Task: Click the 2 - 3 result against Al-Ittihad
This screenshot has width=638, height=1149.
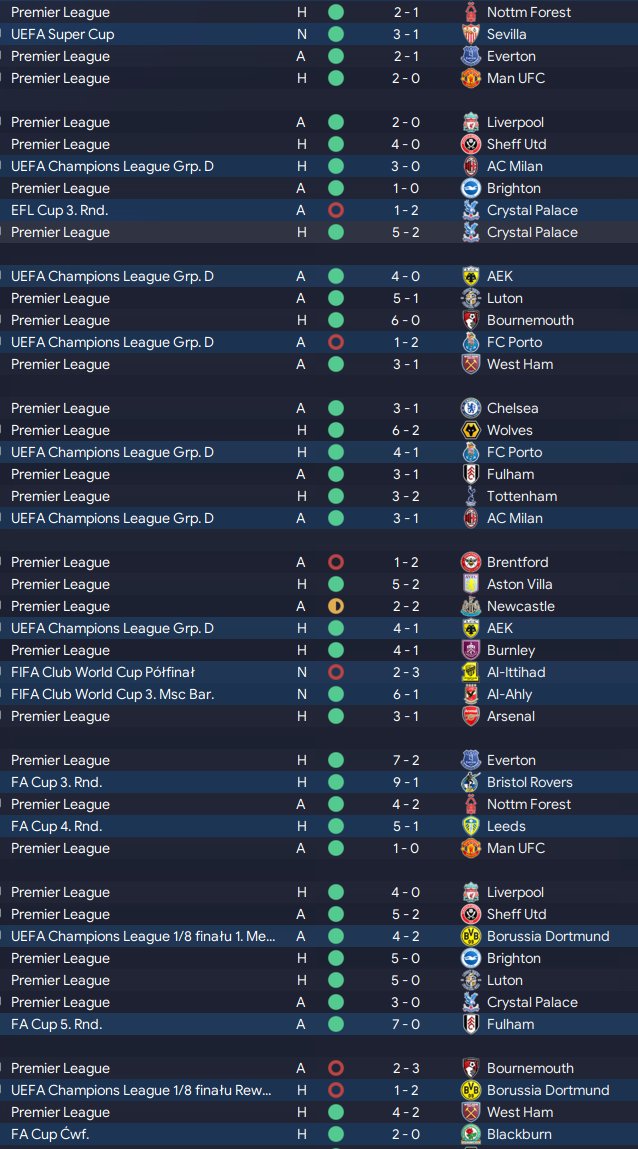Action: (x=406, y=672)
